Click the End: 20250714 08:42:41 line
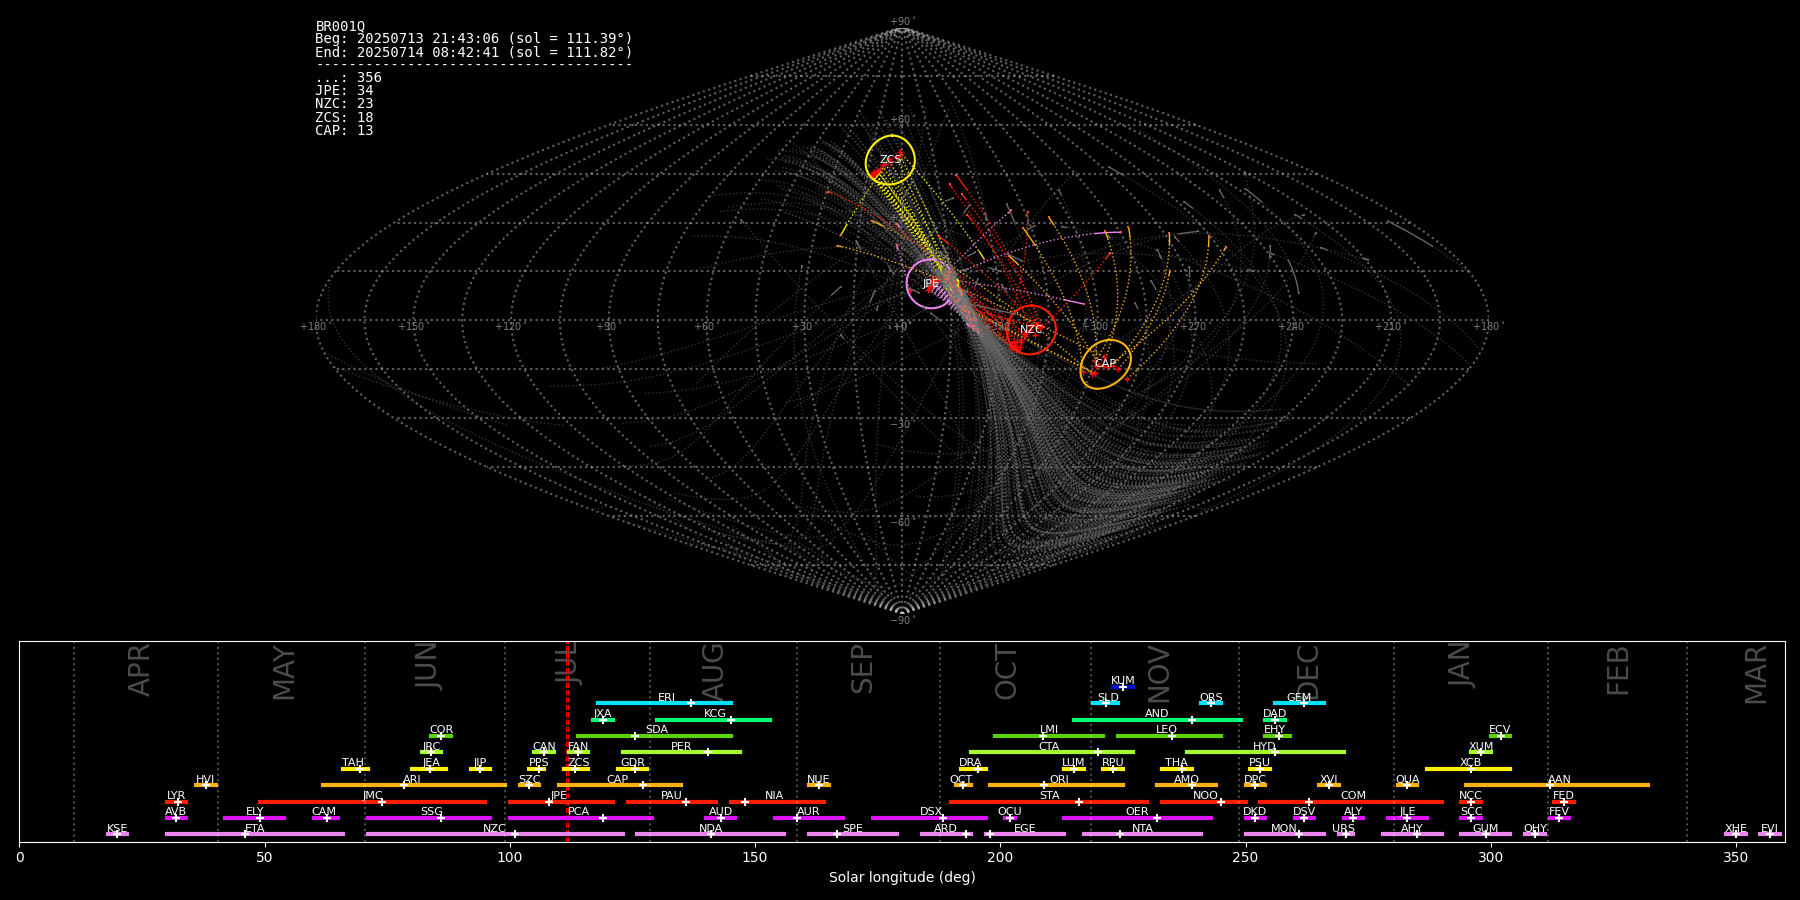This screenshot has width=1800, height=900. pos(474,52)
